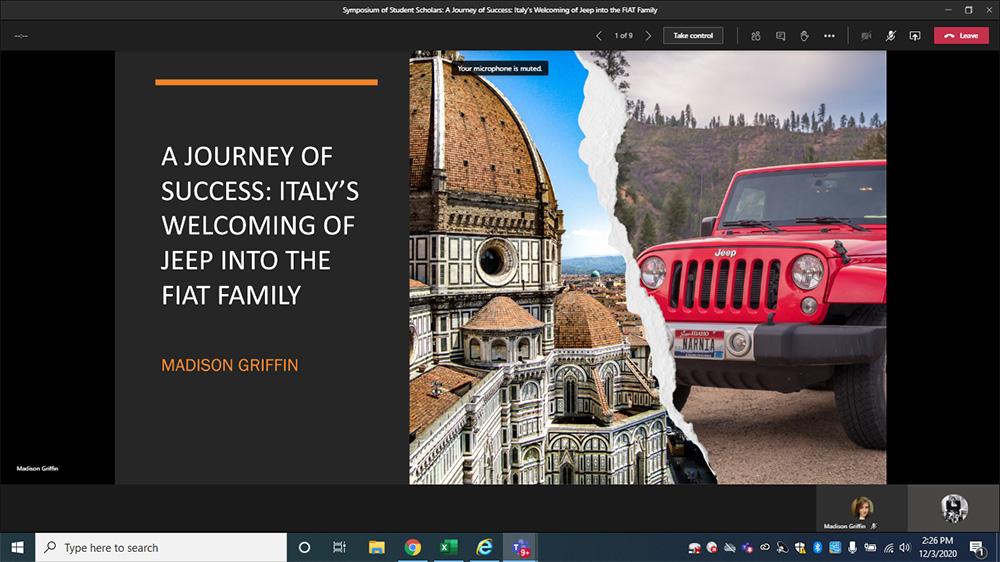Screen dimensions: 1000x562
Task: Go to the previous slide
Action: pyautogui.click(x=599, y=35)
